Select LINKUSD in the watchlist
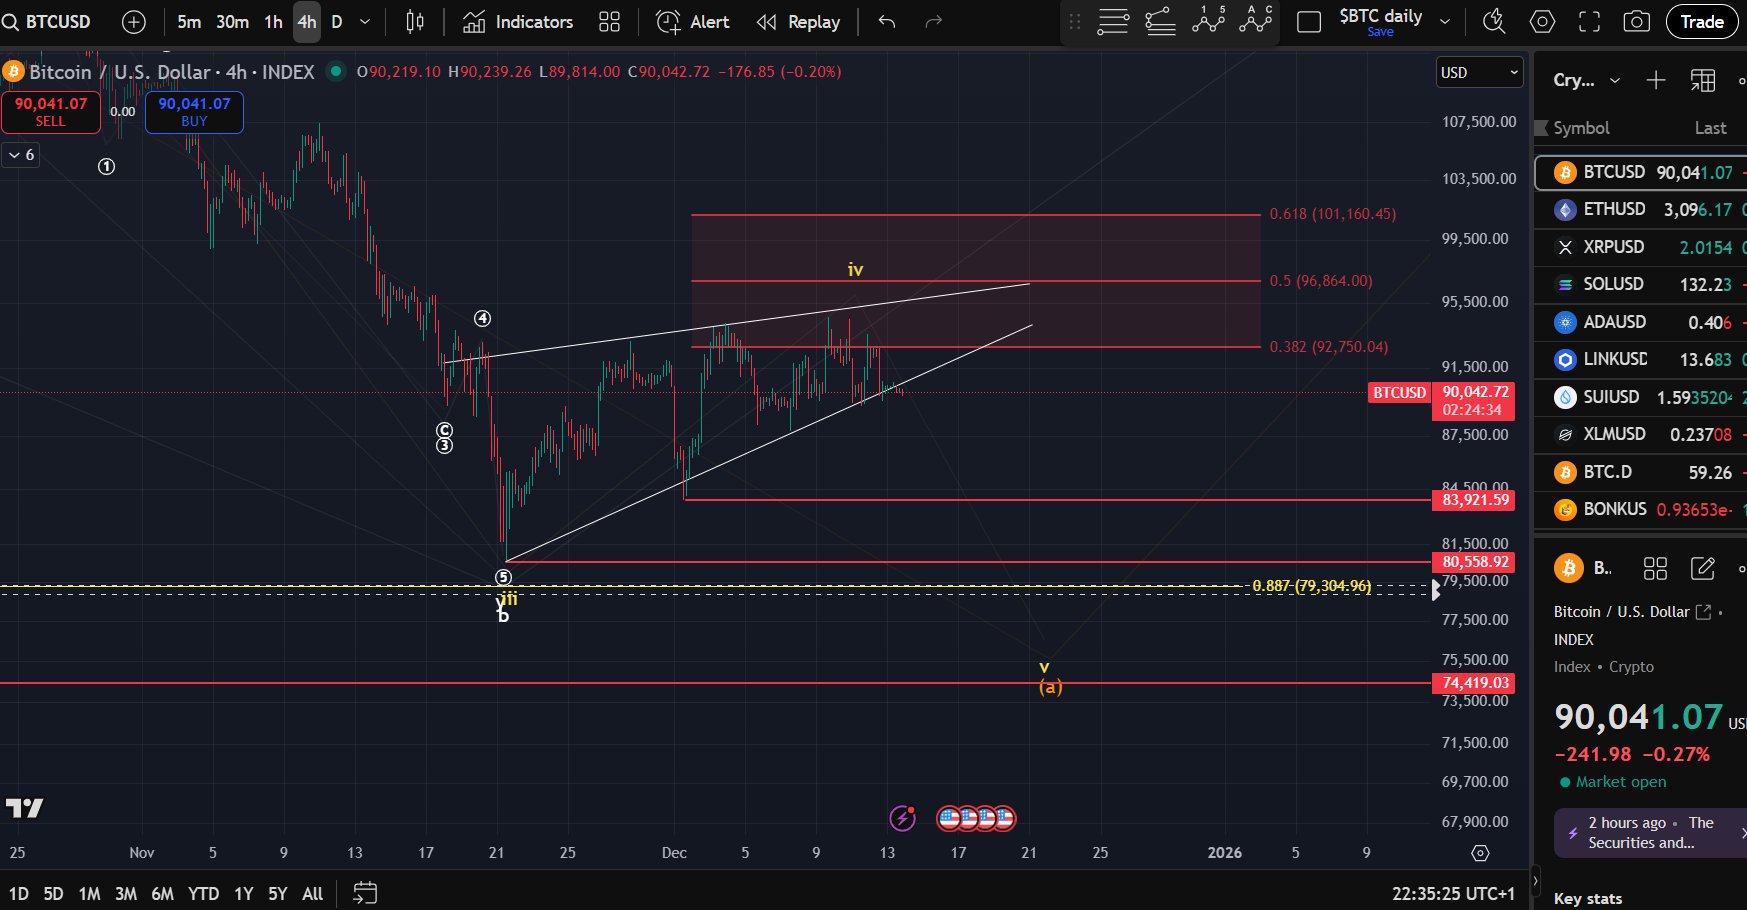 [x=1641, y=359]
